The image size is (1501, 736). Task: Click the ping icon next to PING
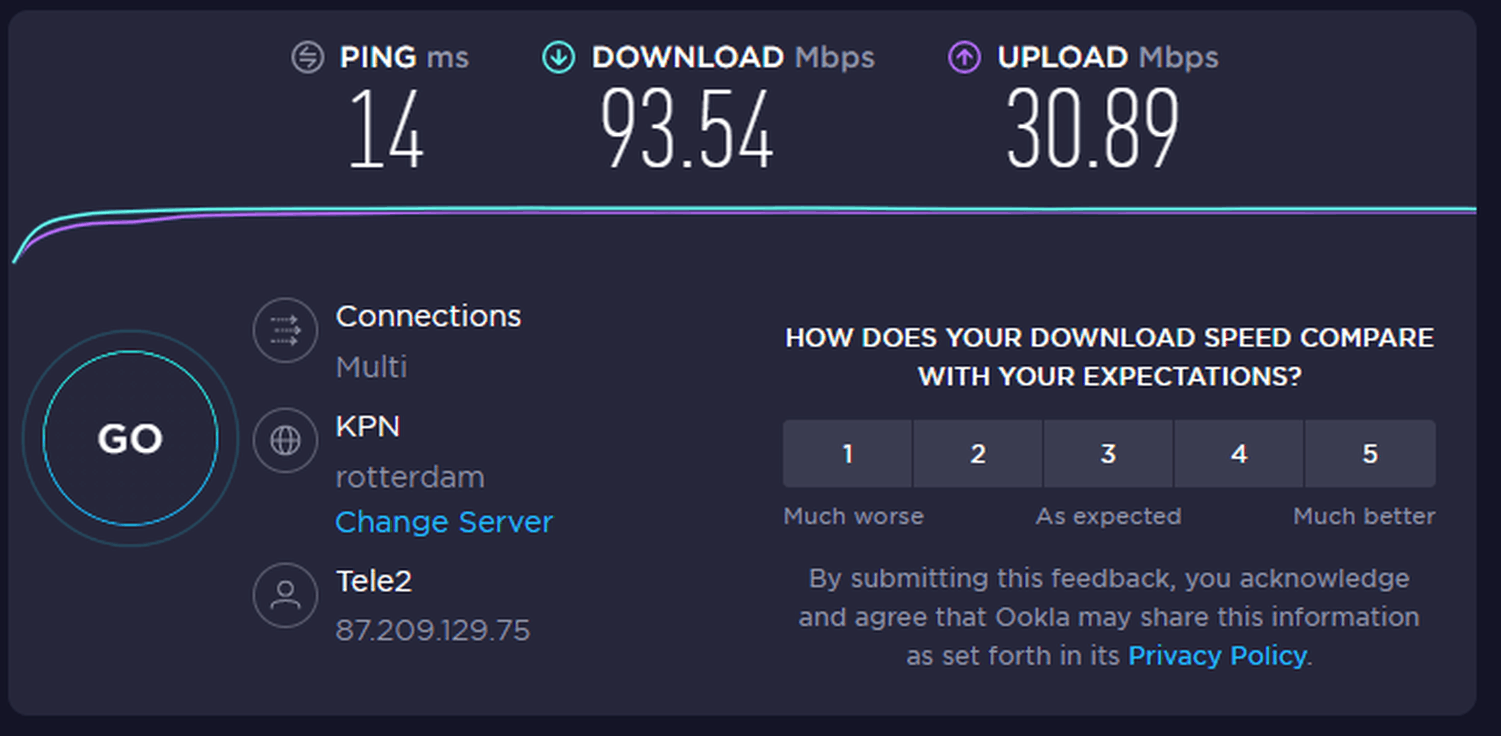point(307,57)
